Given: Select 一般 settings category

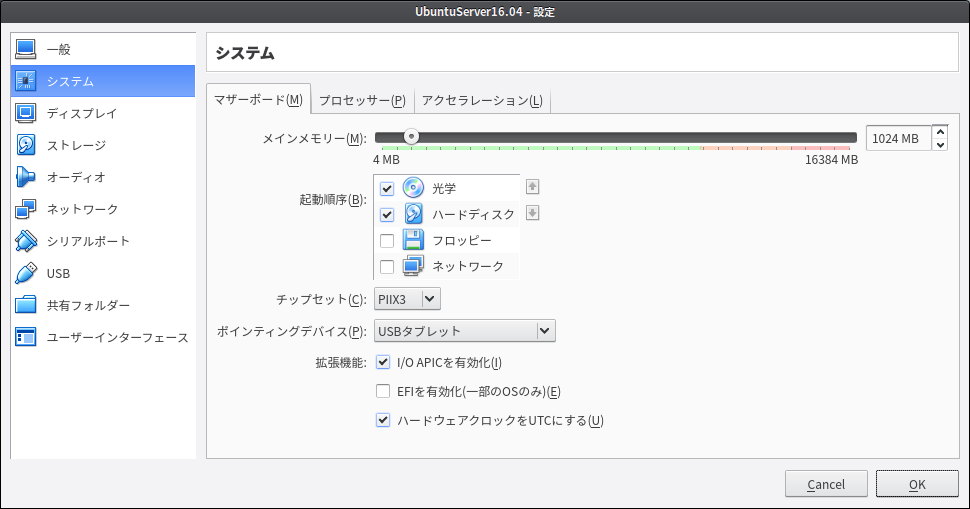Looking at the screenshot, I should coord(103,49).
